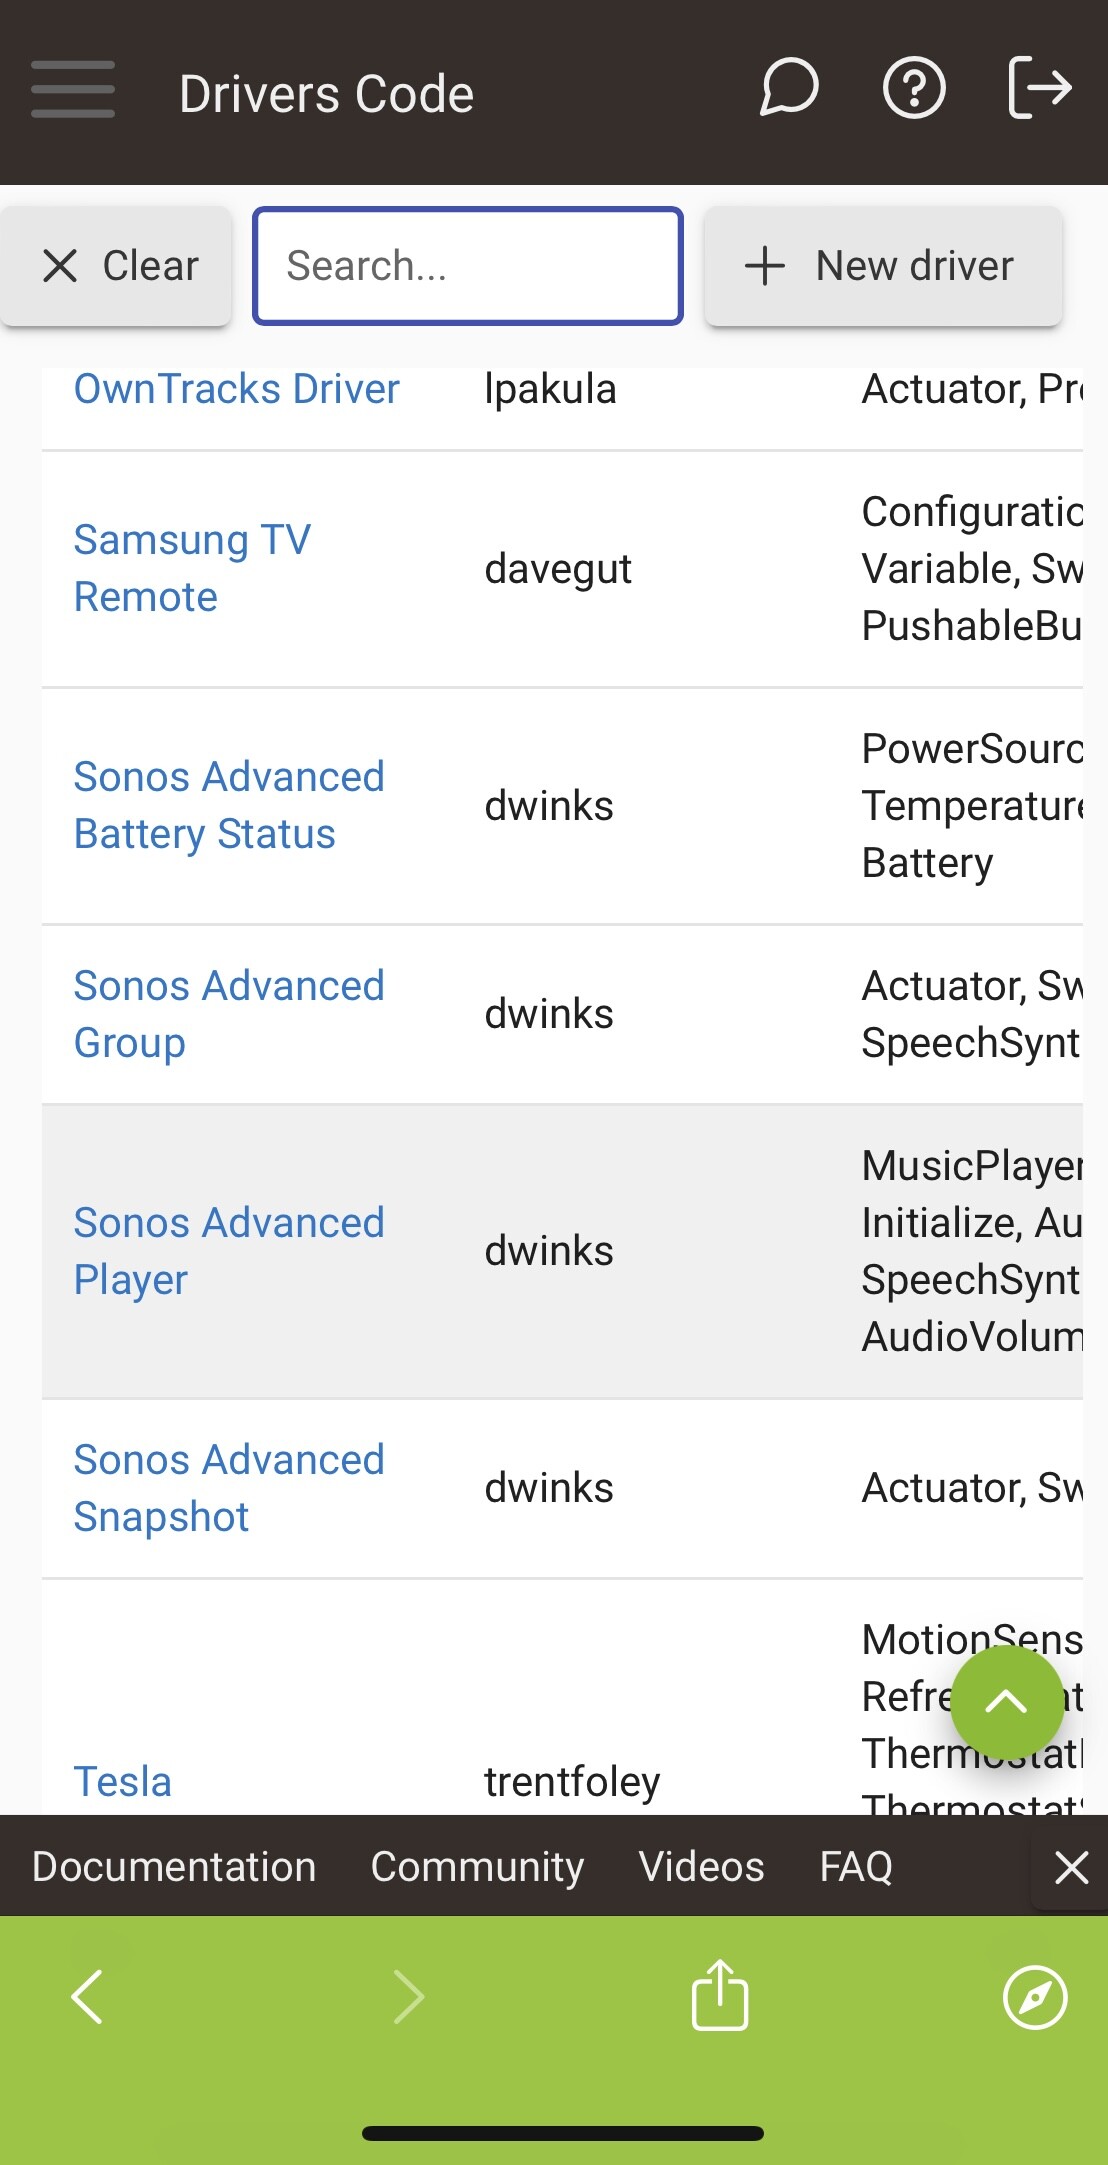The height and width of the screenshot is (2165, 1108).
Task: Tap the green scroll-to-top arrow button
Action: (1006, 1701)
